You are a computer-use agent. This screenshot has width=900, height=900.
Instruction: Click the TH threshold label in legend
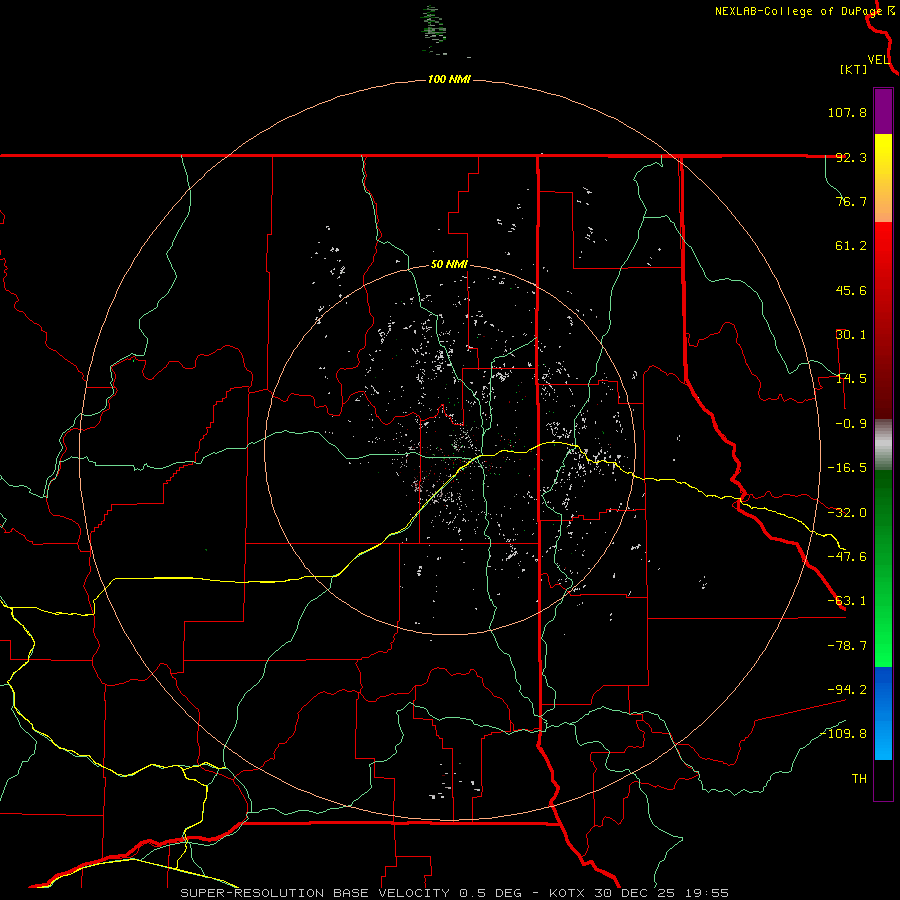(x=859, y=779)
